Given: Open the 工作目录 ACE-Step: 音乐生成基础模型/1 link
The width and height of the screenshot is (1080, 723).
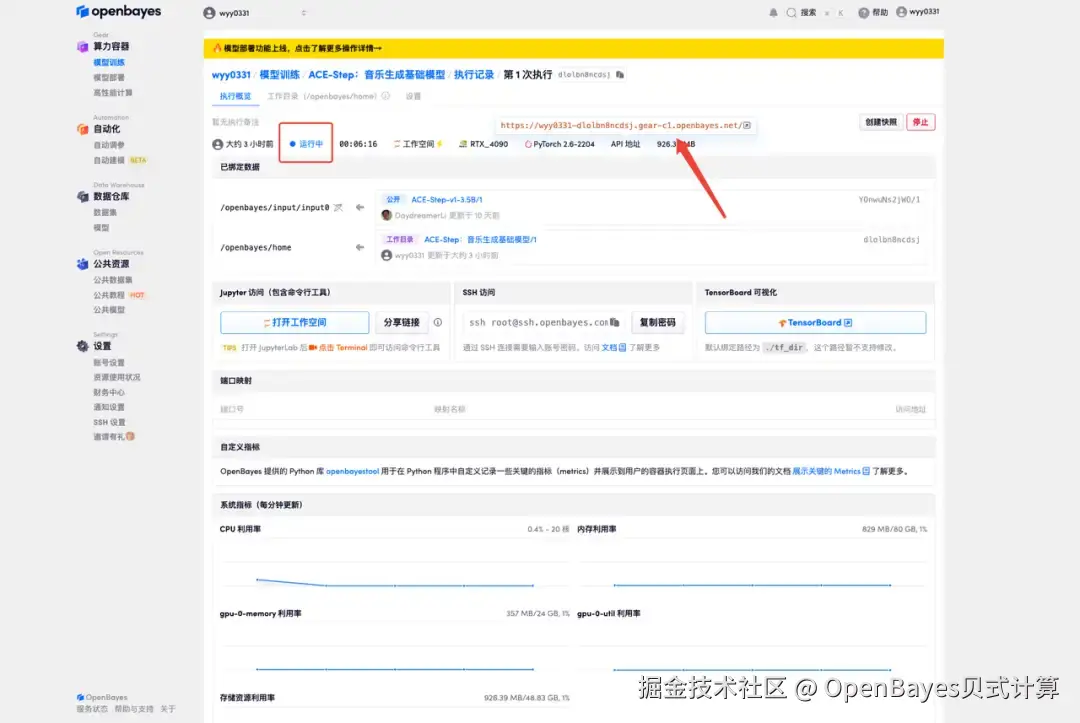Looking at the screenshot, I should tap(480, 239).
